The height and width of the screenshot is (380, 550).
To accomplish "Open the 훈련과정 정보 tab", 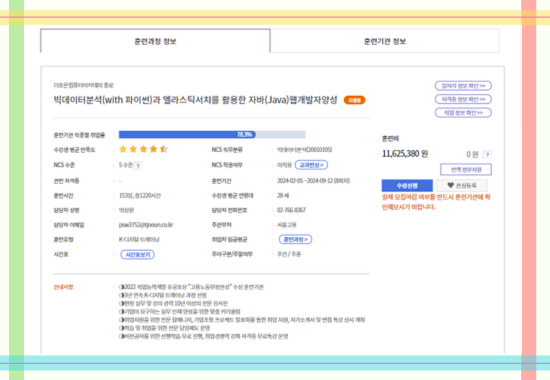I will click(155, 41).
